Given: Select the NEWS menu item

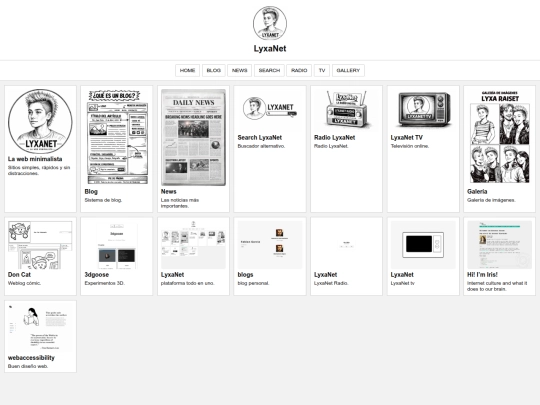Looking at the screenshot, I should (x=239, y=70).
